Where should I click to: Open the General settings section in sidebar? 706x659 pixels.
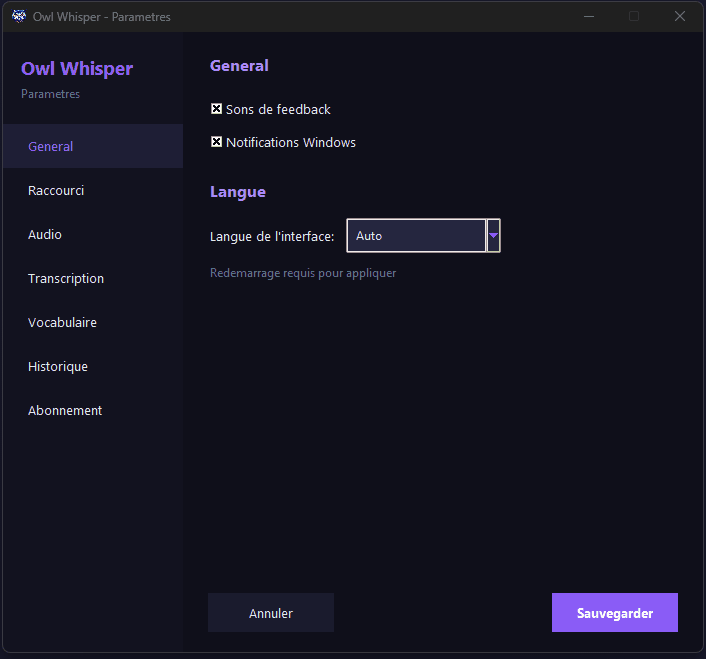click(x=51, y=146)
